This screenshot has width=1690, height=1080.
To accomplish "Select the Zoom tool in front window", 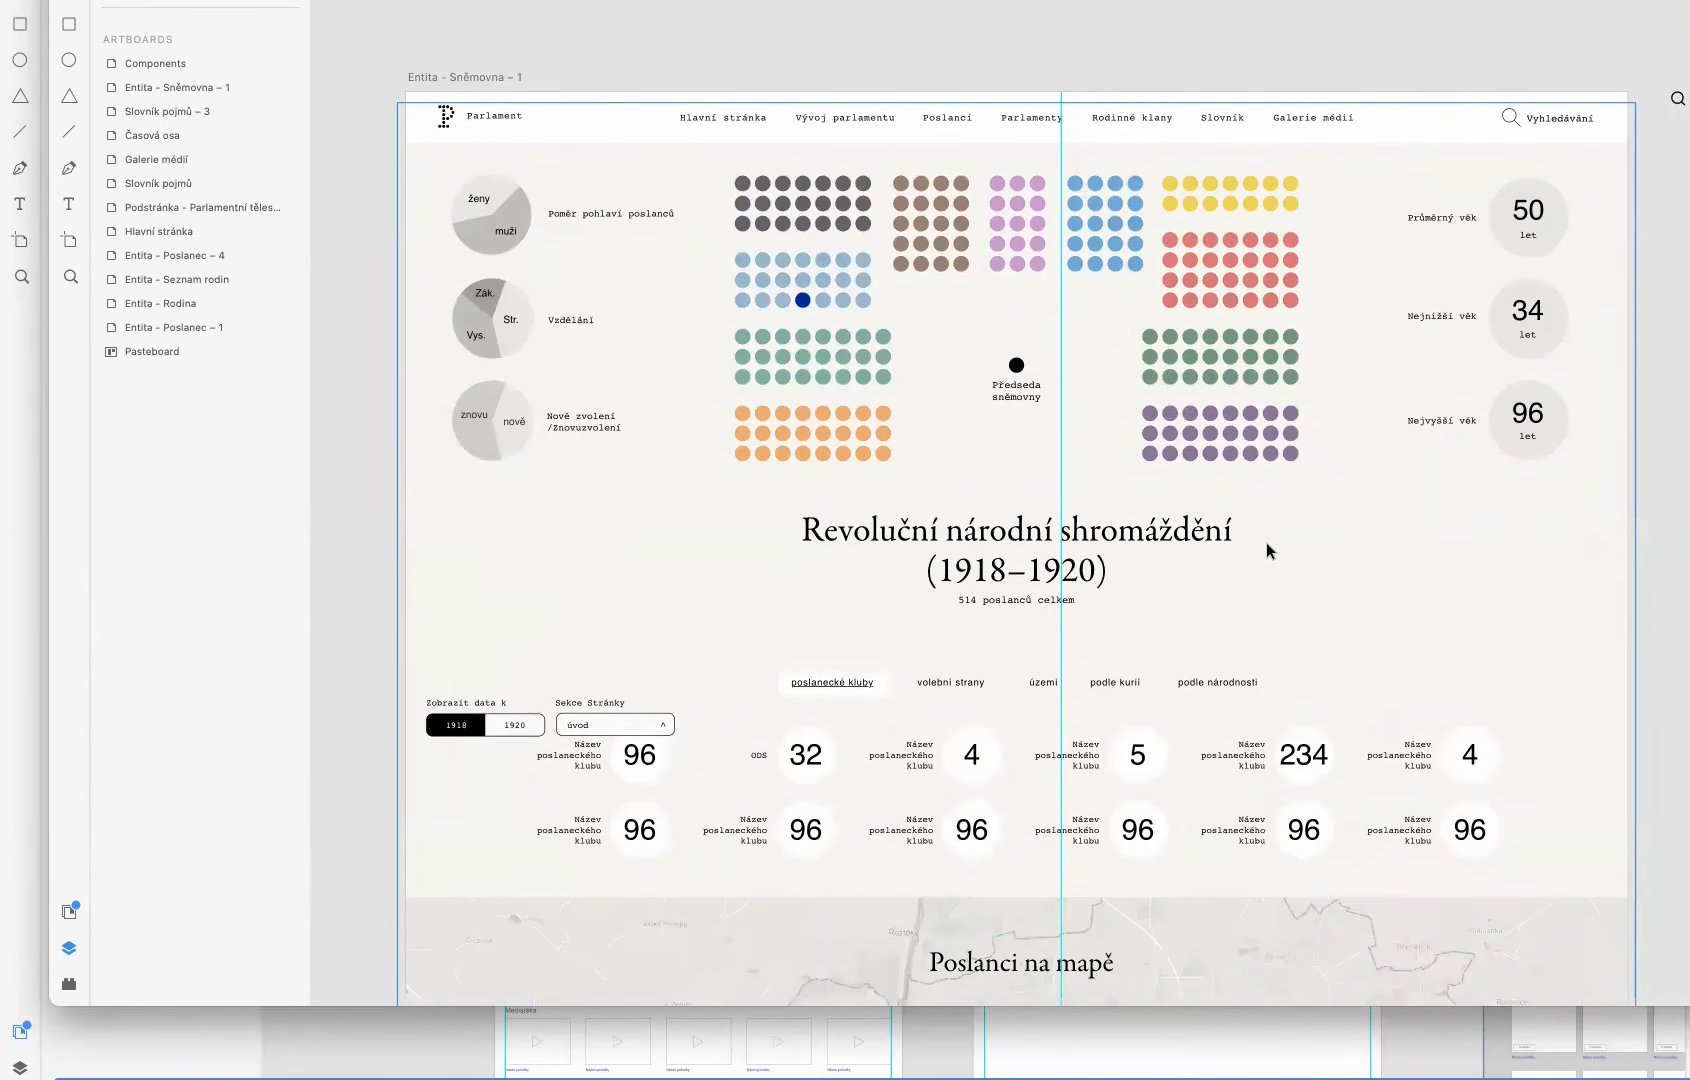I will pyautogui.click(x=70, y=277).
